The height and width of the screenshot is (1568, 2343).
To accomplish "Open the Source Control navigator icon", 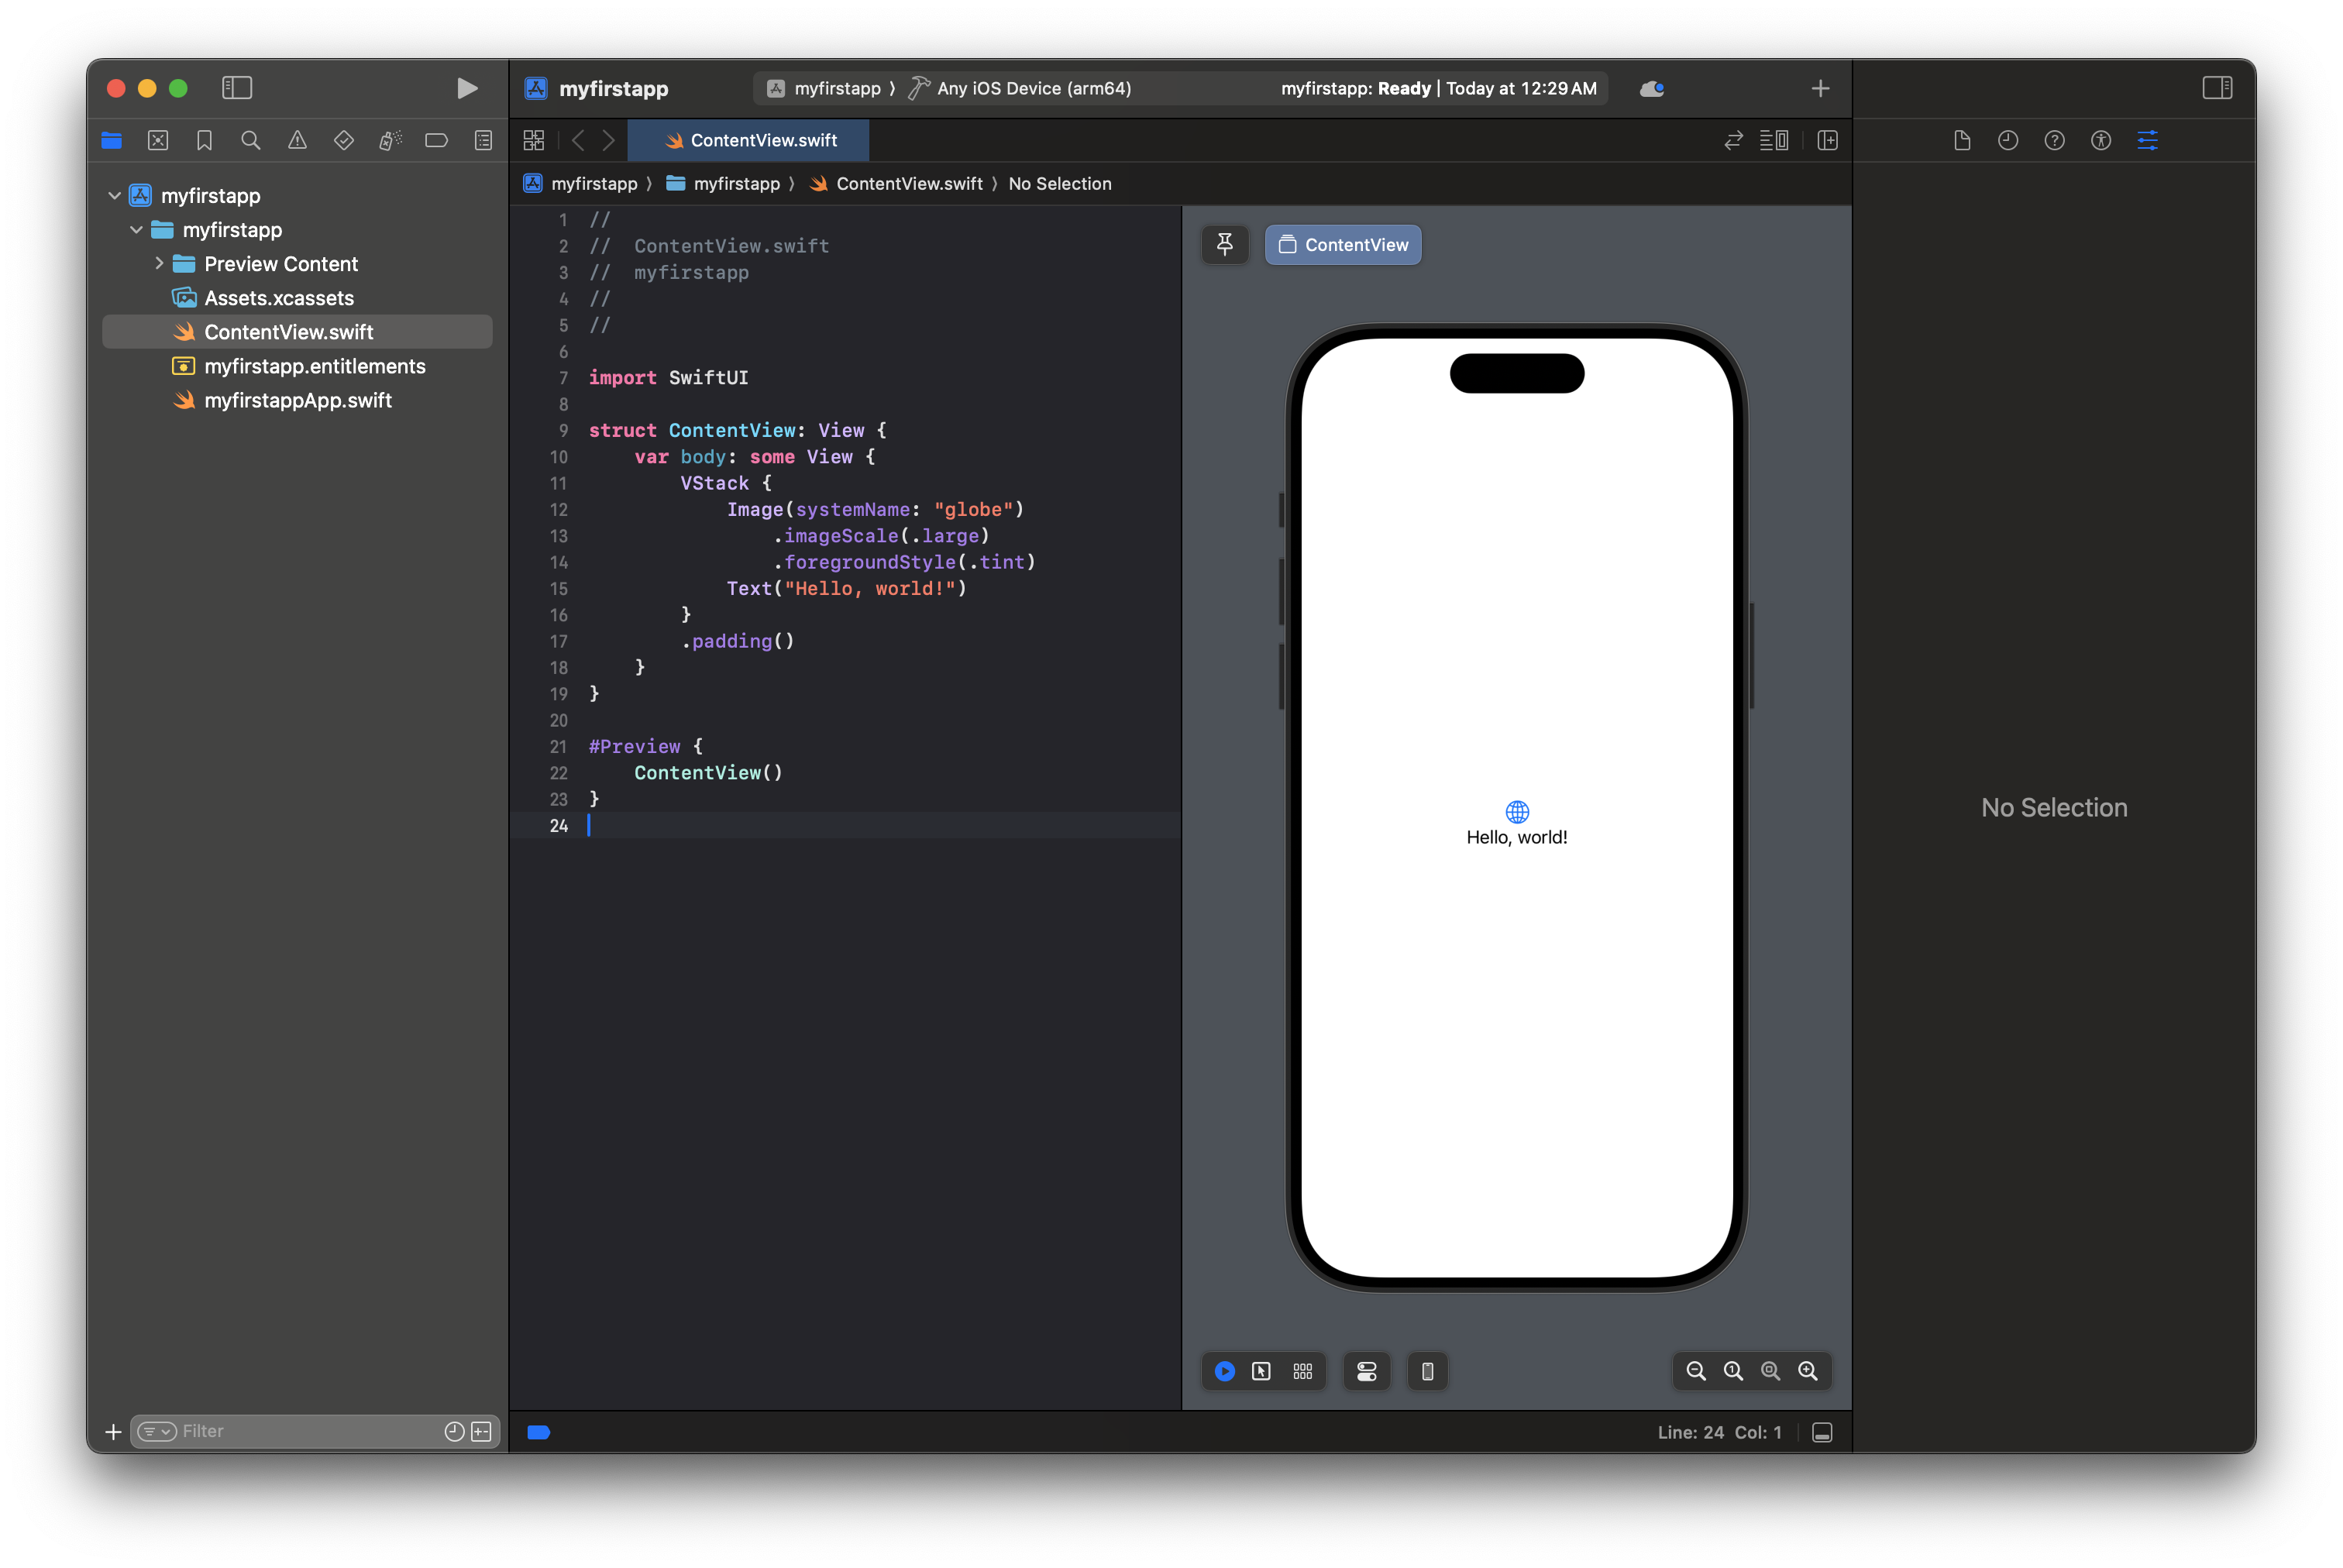I will click(158, 141).
